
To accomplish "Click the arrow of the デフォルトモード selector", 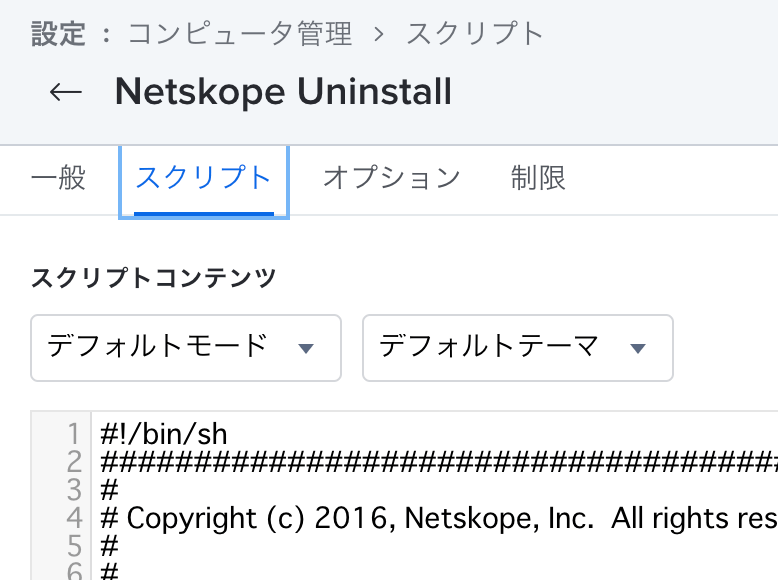I will [306, 348].
